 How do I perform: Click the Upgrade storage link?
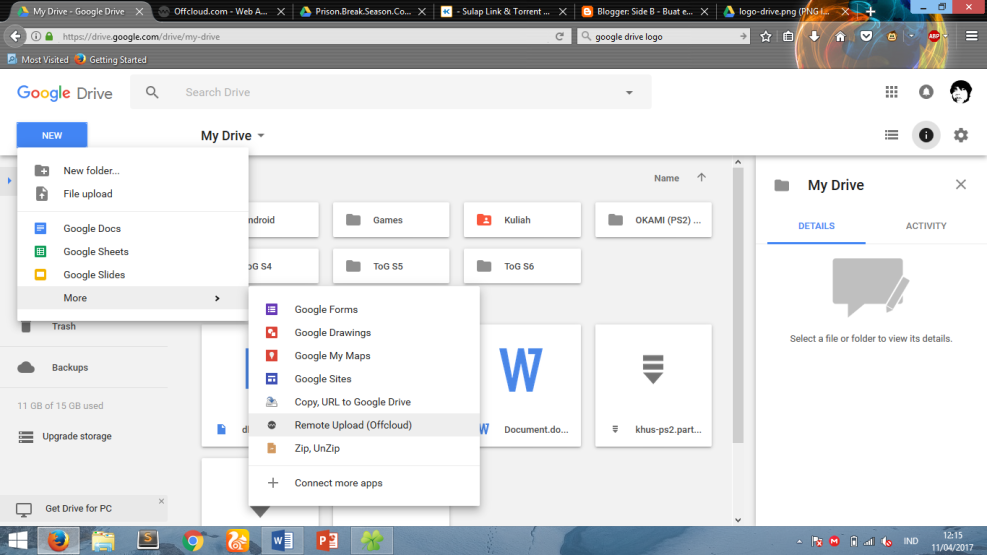pyautogui.click(x=77, y=436)
